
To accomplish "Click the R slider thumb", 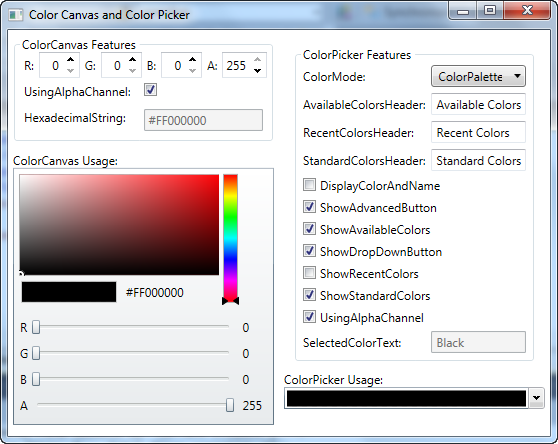I will tap(36, 327).
